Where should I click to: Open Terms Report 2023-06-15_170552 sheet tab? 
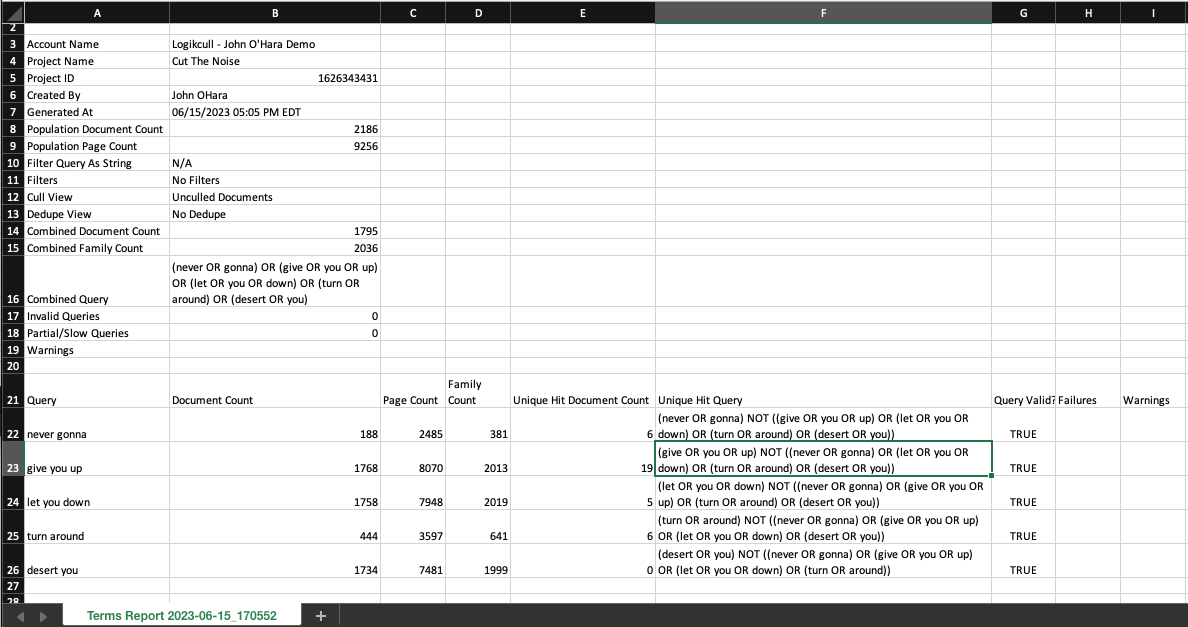[182, 616]
